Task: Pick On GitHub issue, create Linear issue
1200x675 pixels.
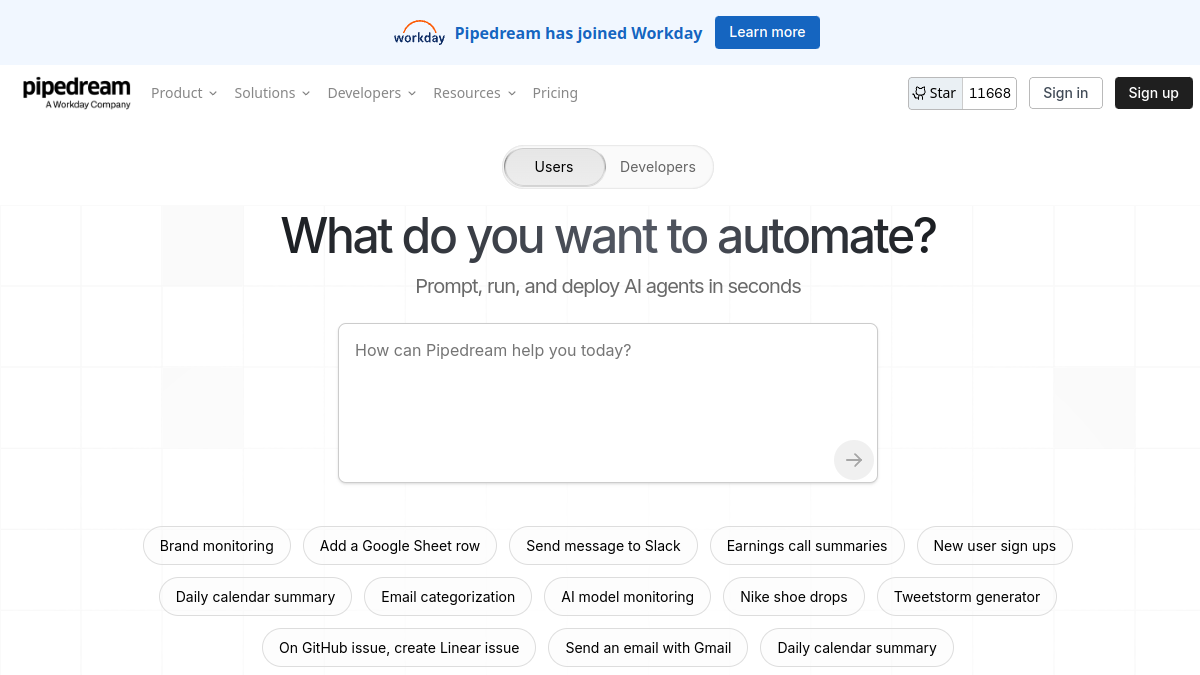Action: (399, 648)
